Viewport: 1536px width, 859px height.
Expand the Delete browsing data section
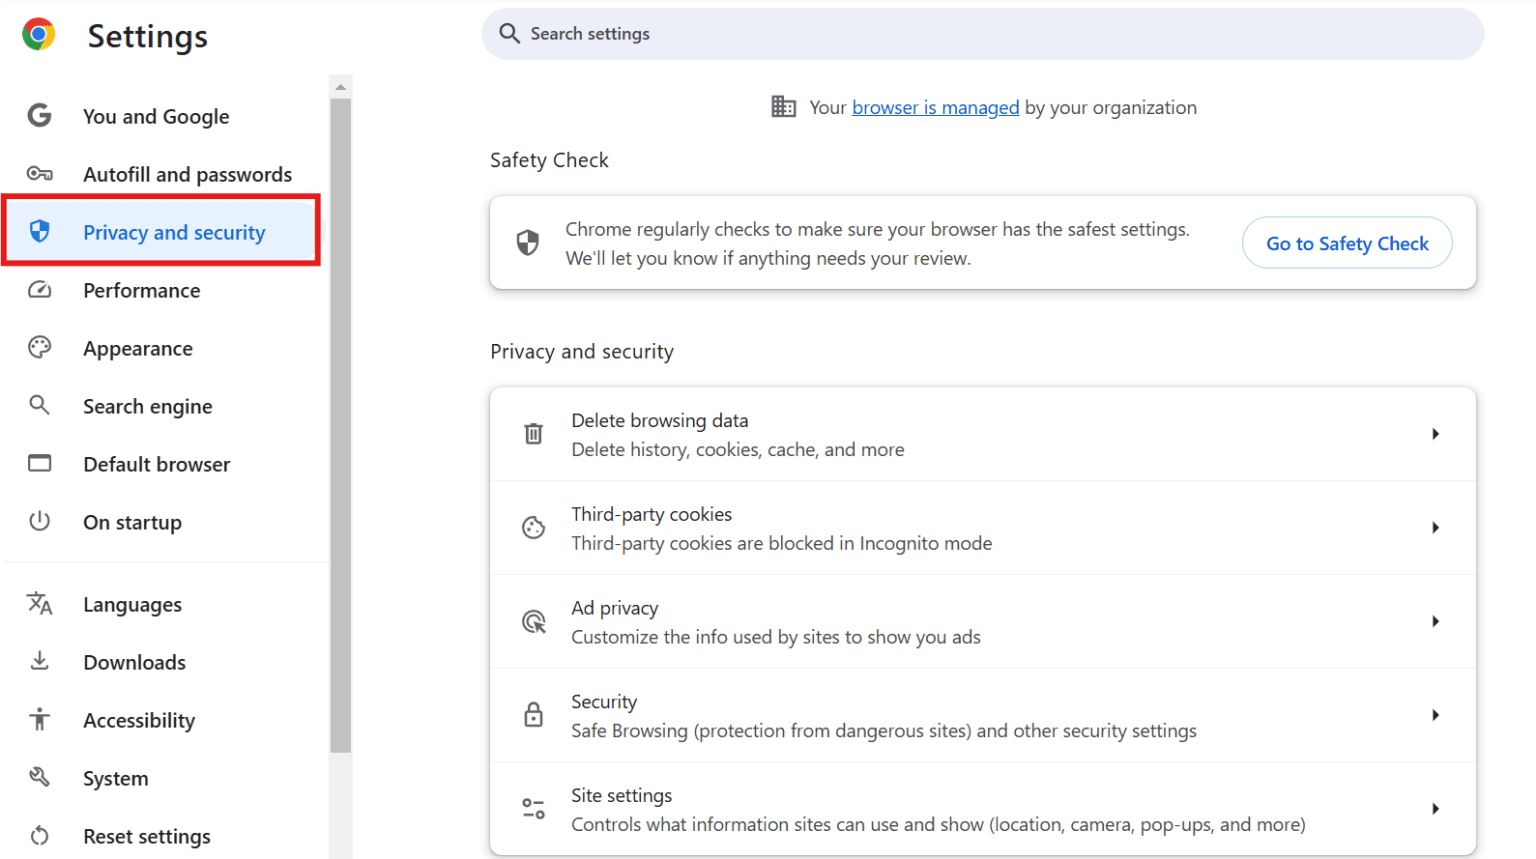[x=1436, y=433]
